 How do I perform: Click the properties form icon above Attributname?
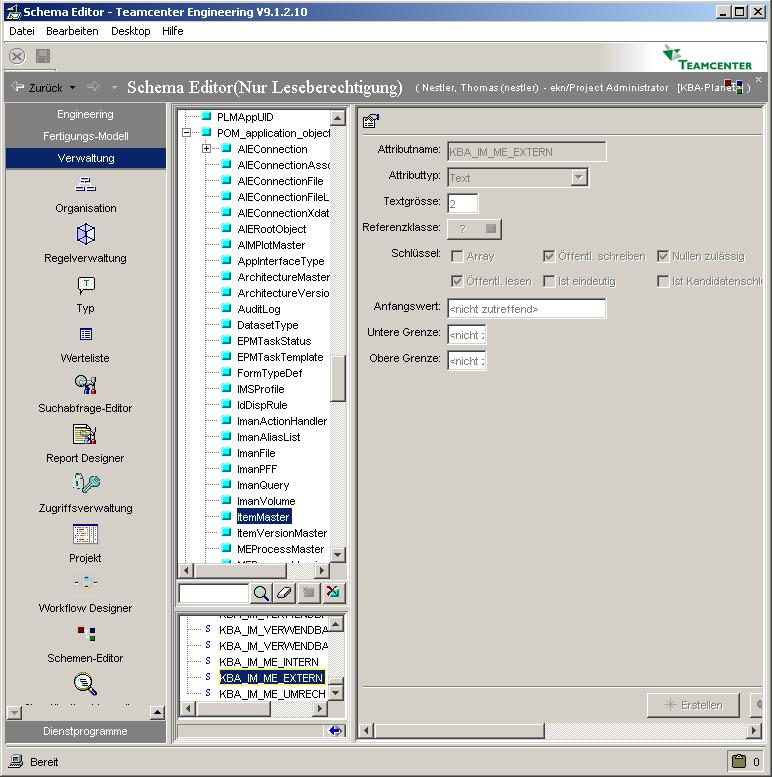(371, 120)
